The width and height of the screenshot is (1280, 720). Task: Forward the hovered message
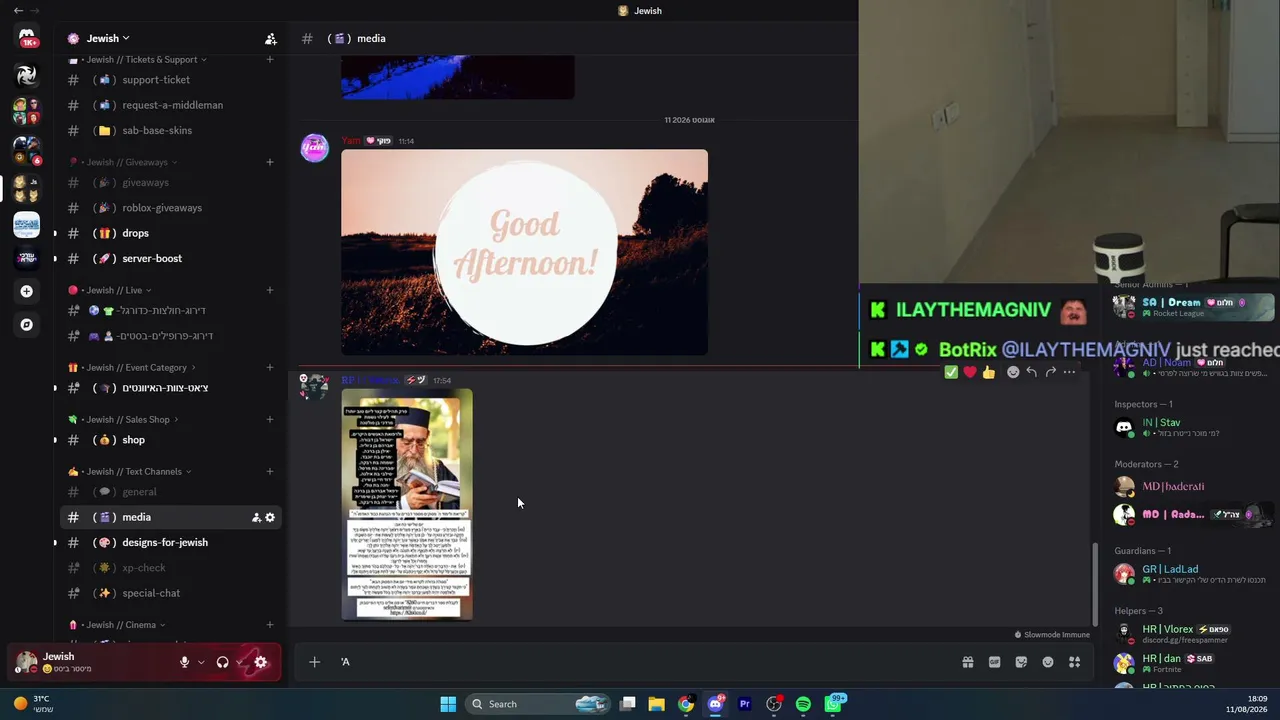[x=1050, y=372]
